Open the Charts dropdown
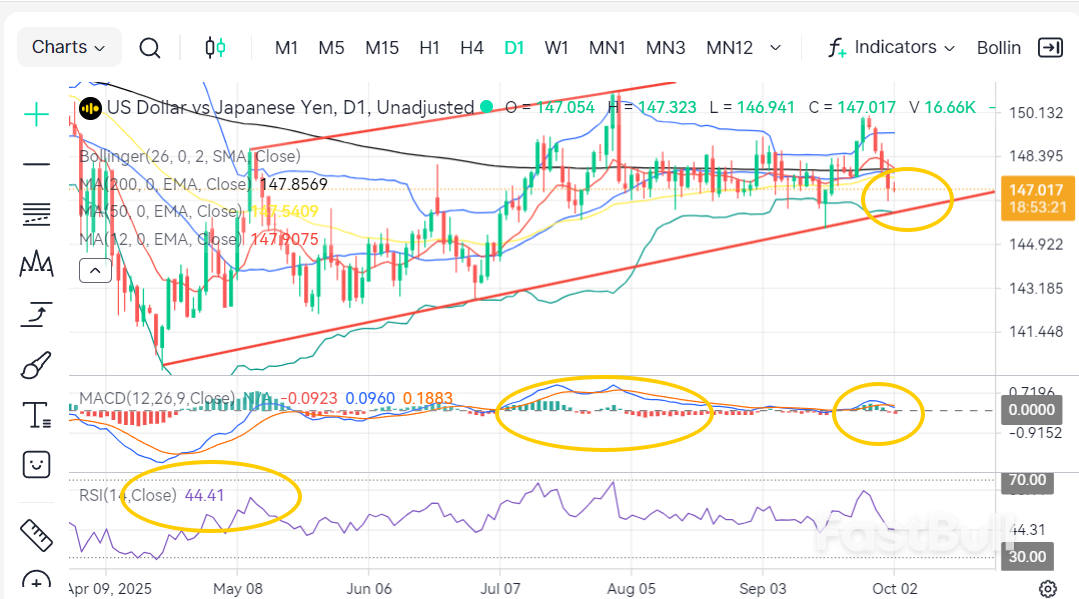The image size is (1079, 599). [68, 47]
